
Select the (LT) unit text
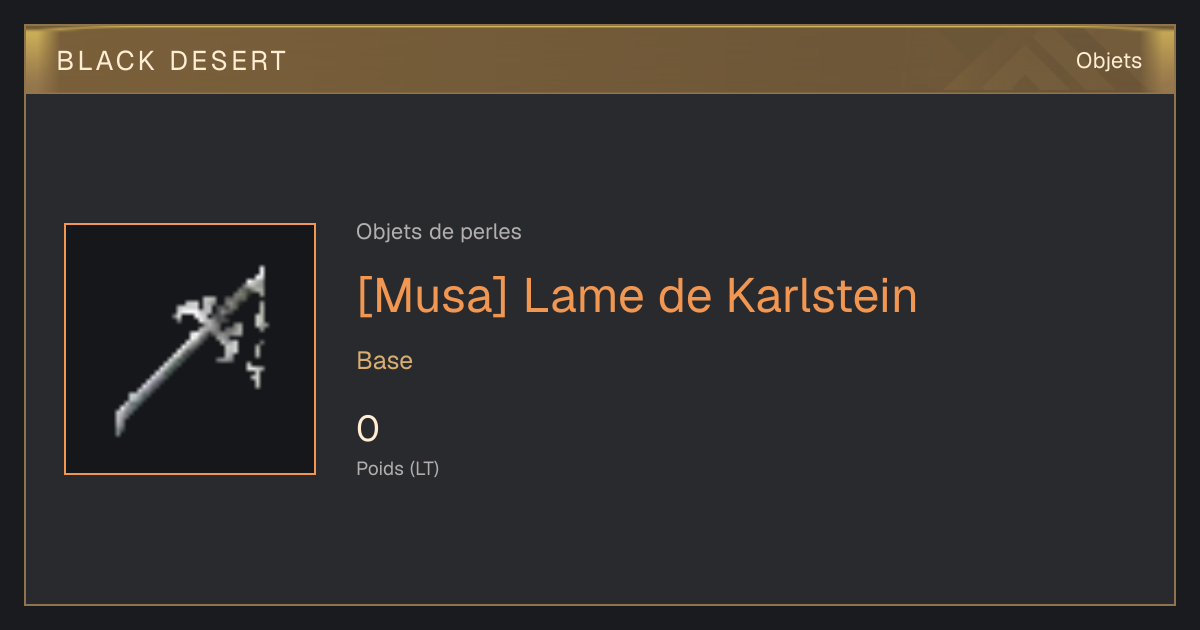tap(424, 468)
